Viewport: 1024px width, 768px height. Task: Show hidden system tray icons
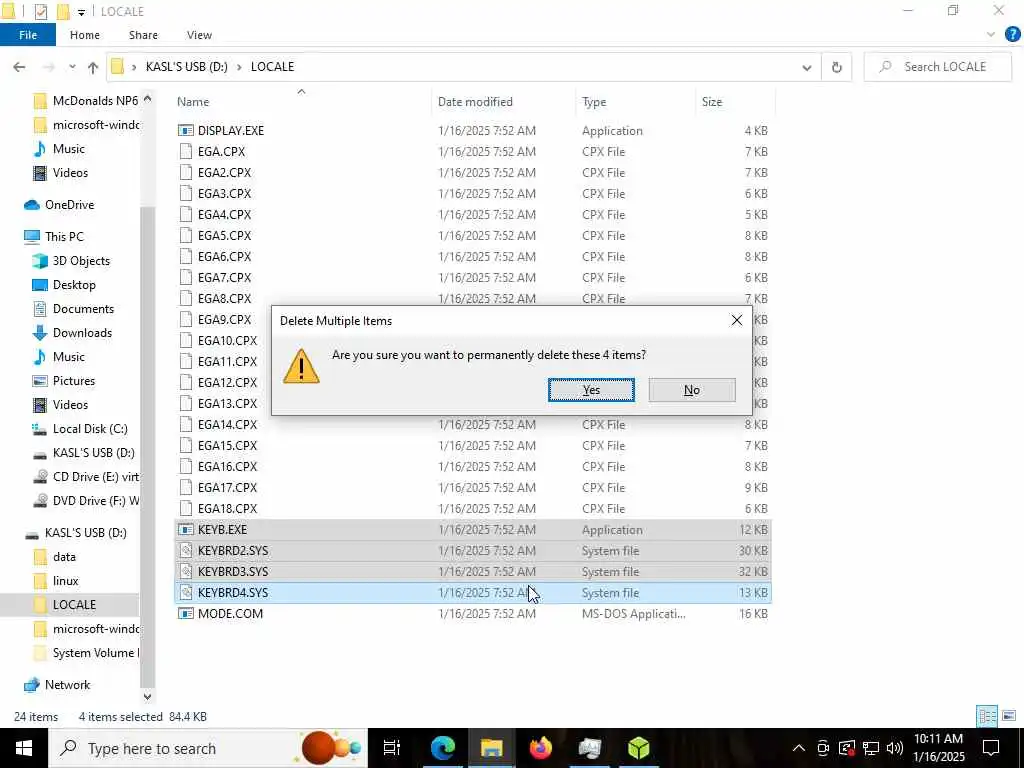[x=799, y=748]
